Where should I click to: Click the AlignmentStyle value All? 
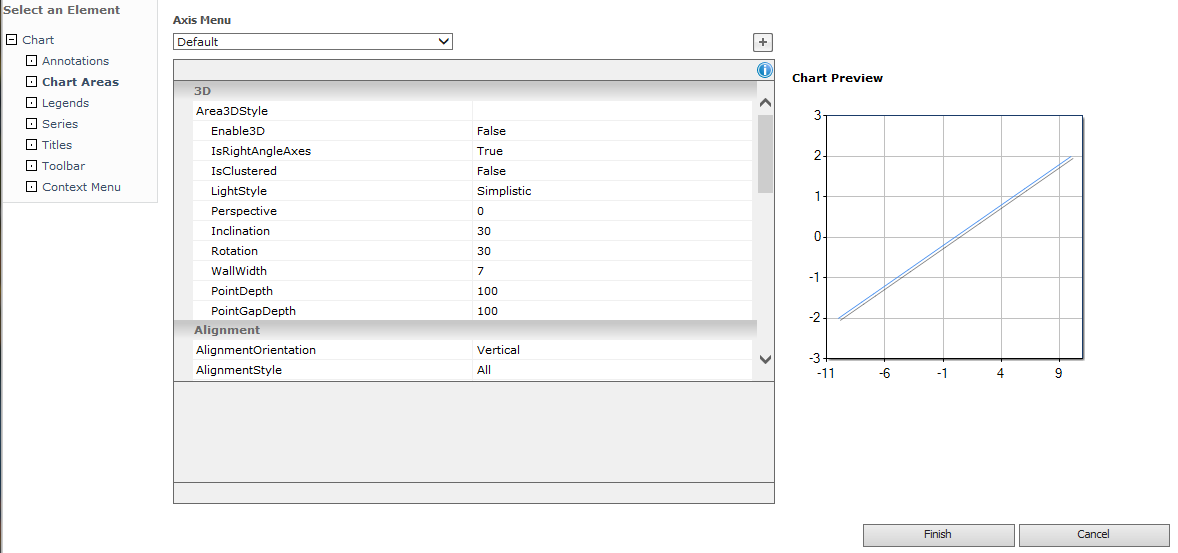coord(484,370)
